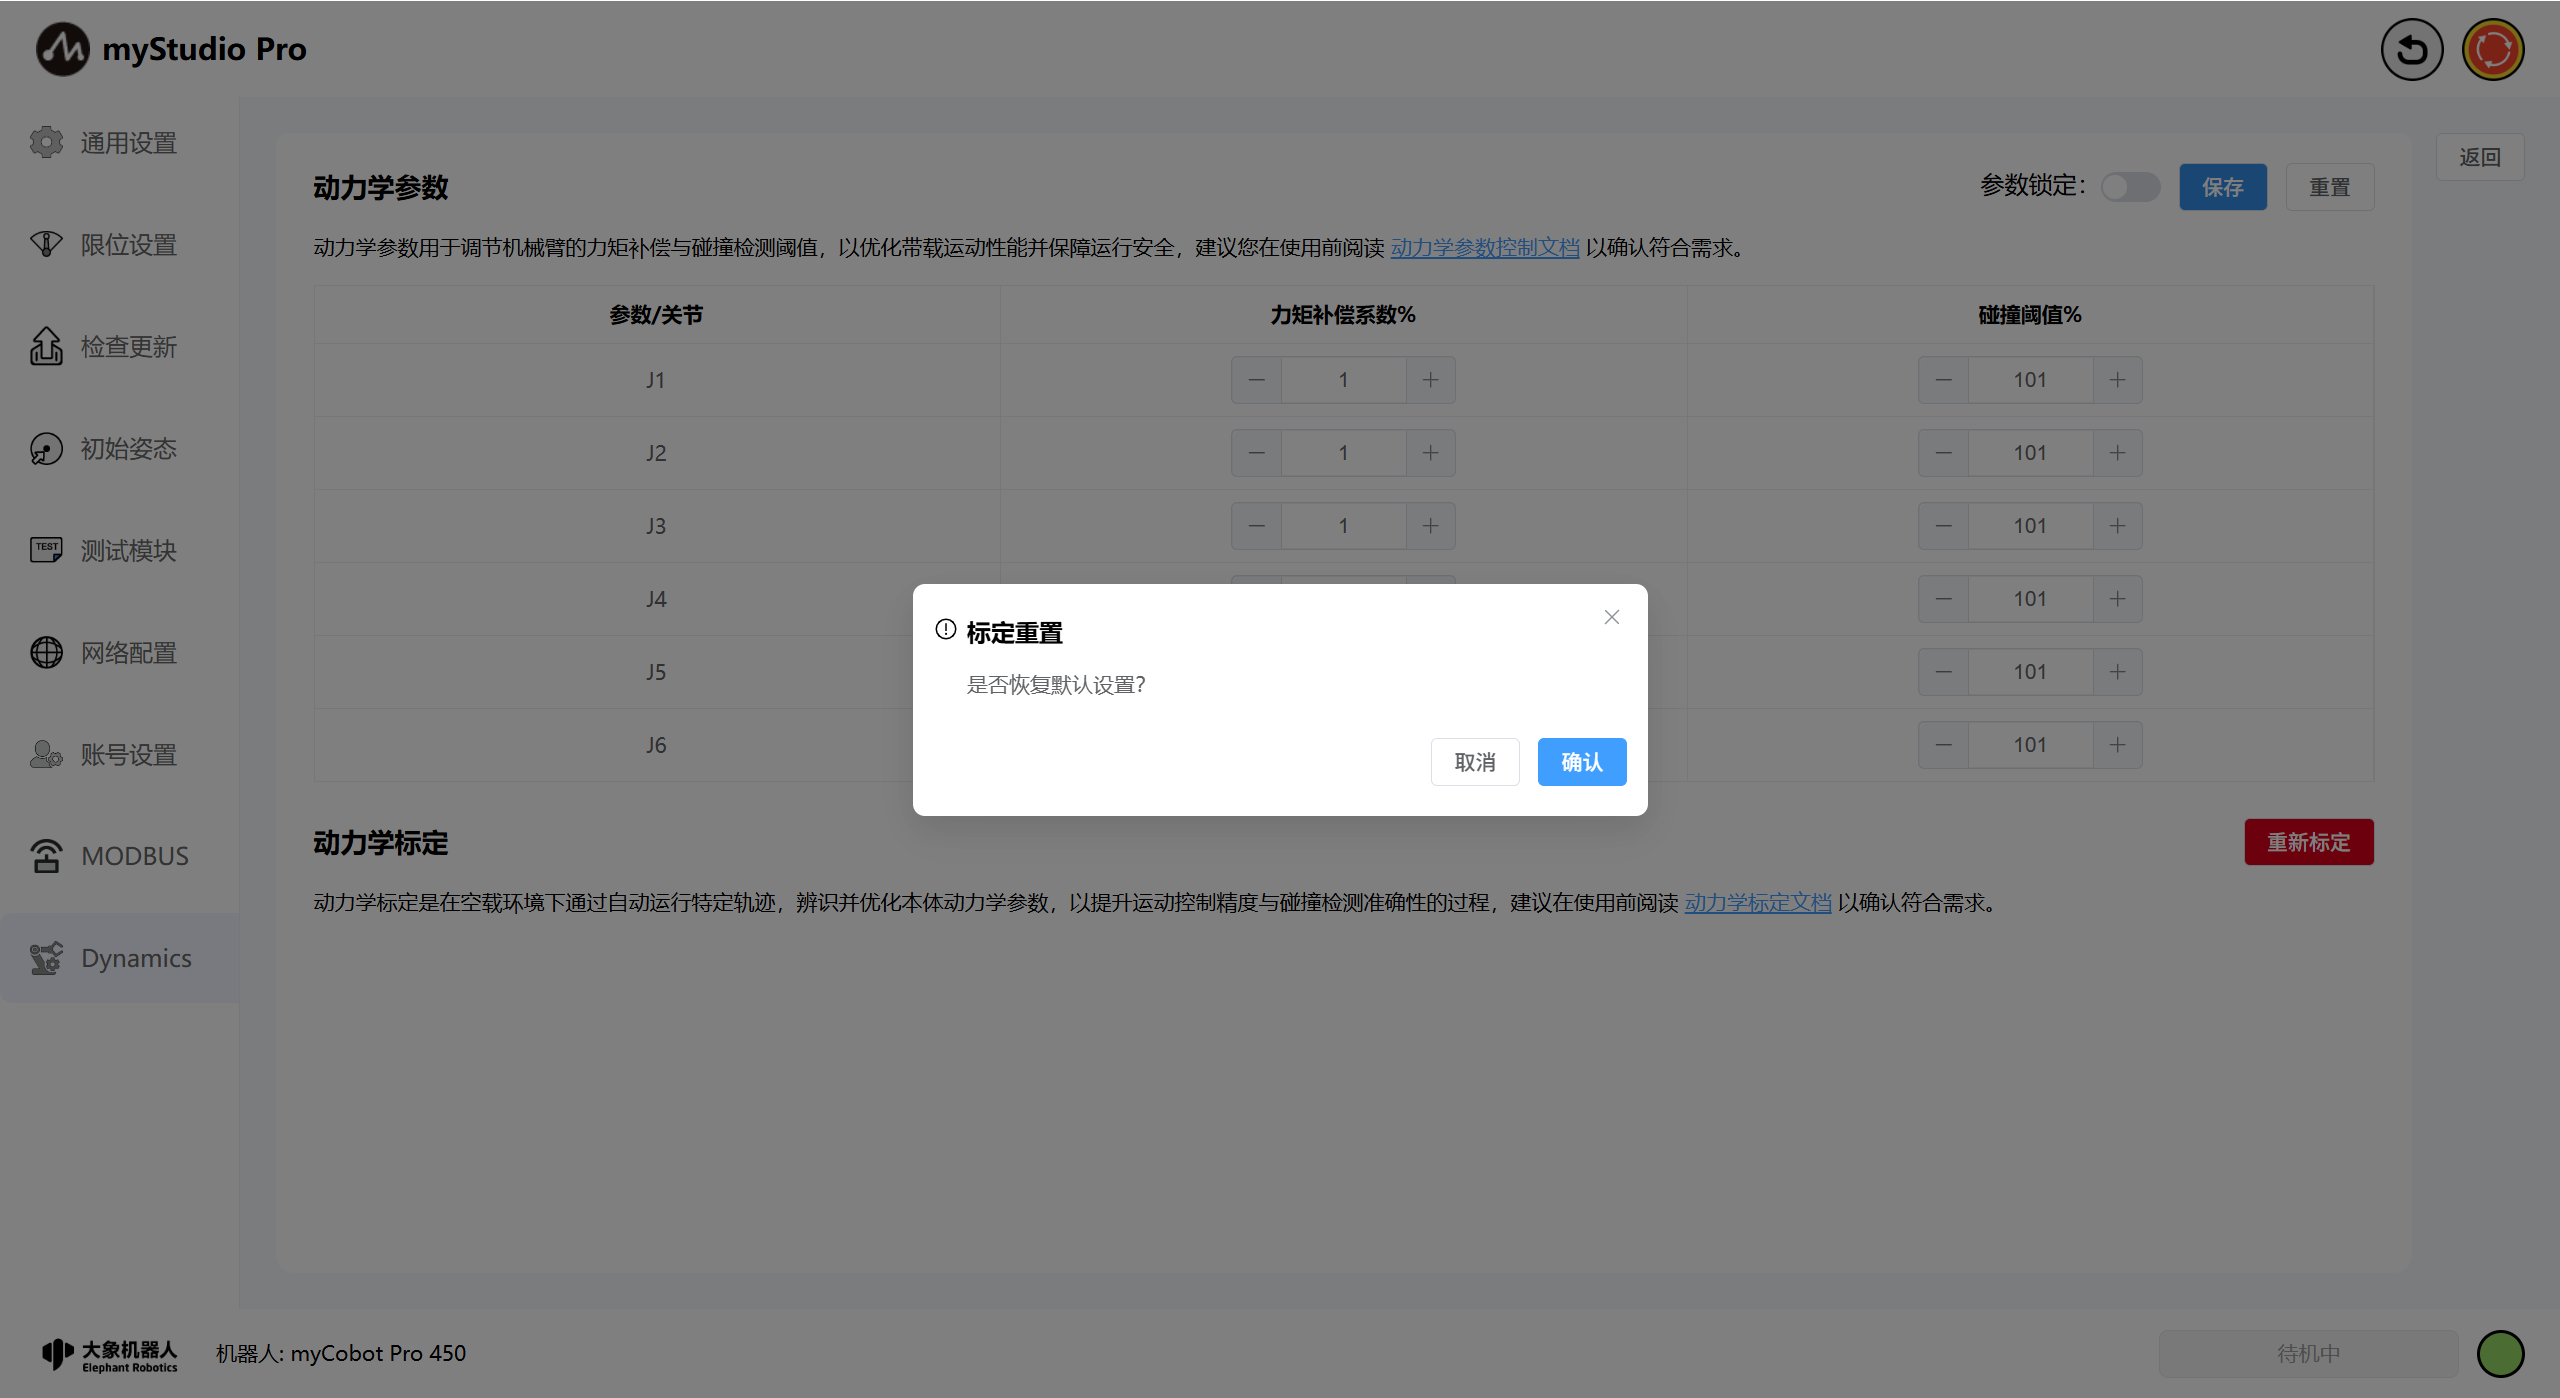Click the red emergency stop icon

2492,50
